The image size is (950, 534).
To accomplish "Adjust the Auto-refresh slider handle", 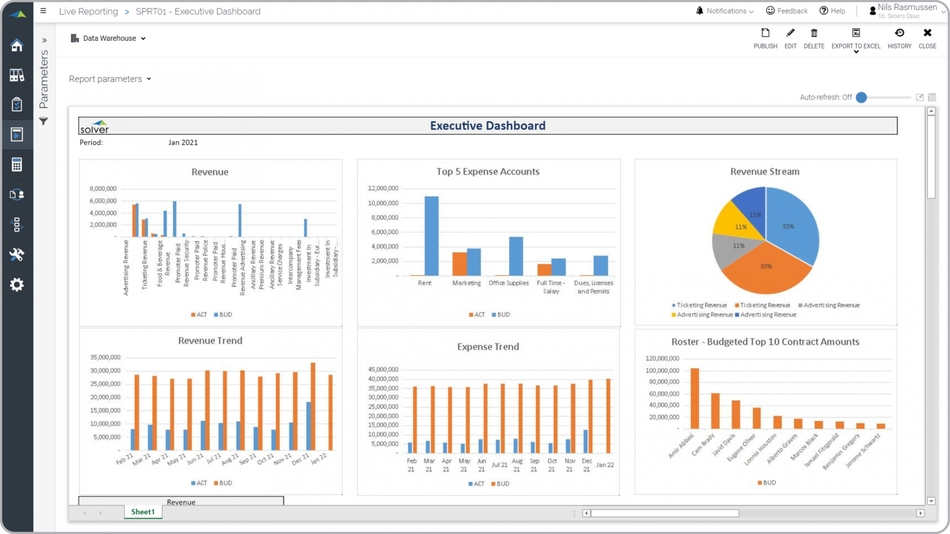I will [861, 98].
